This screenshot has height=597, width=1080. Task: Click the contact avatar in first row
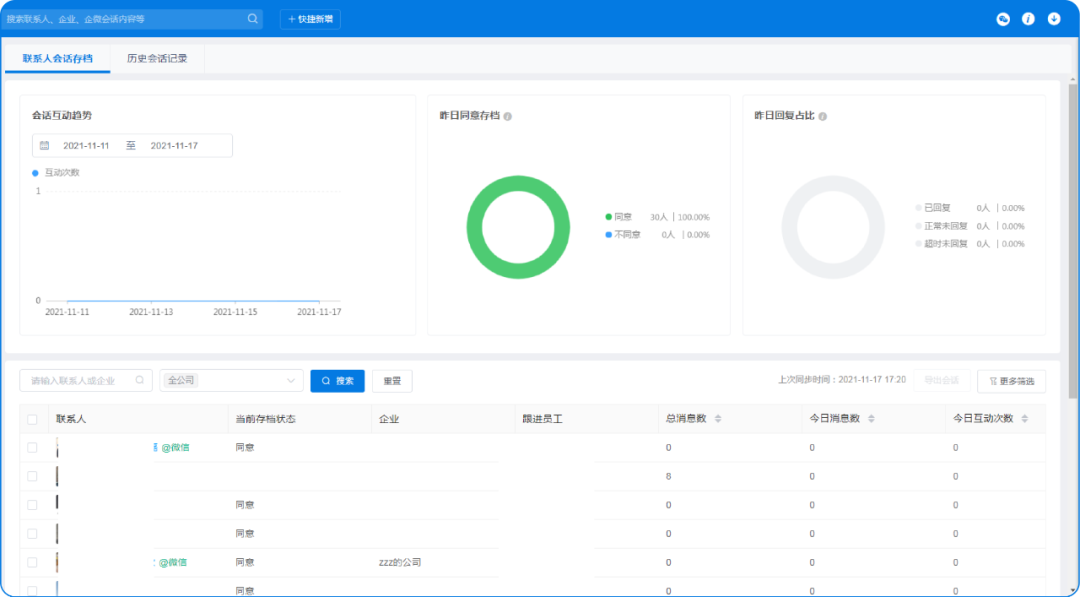[57, 448]
